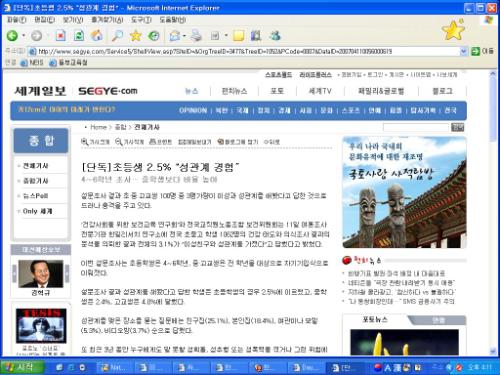
Task: Click the Home breadcrumb link
Action: [x=98, y=127]
